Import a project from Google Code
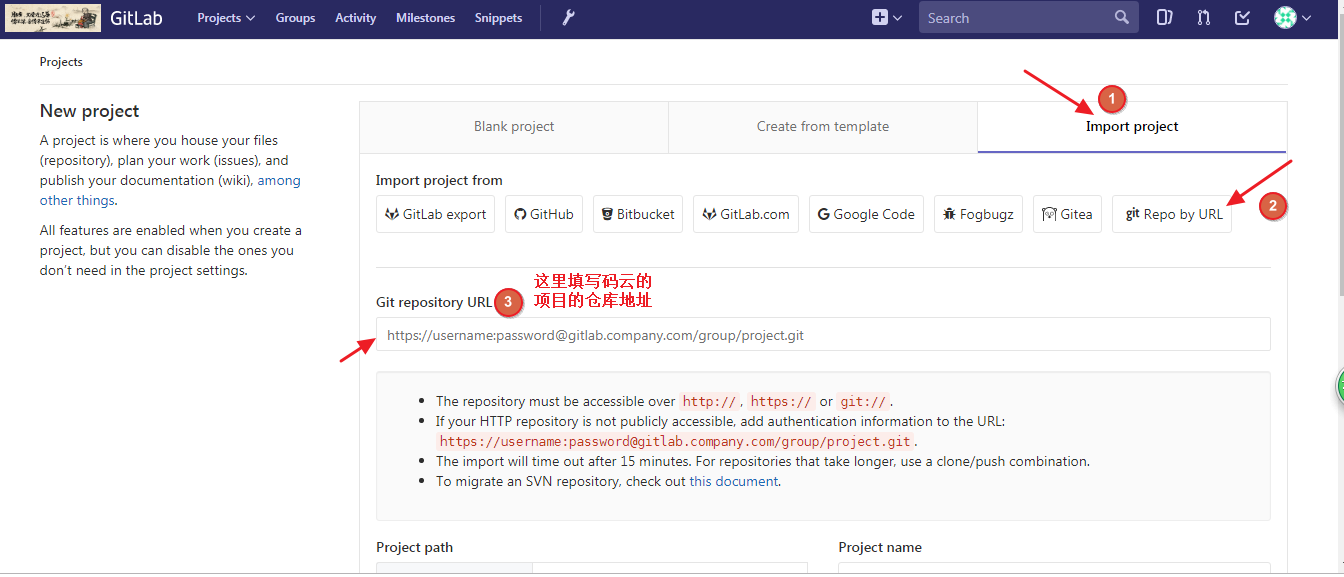The width and height of the screenshot is (1344, 577). coord(866,214)
